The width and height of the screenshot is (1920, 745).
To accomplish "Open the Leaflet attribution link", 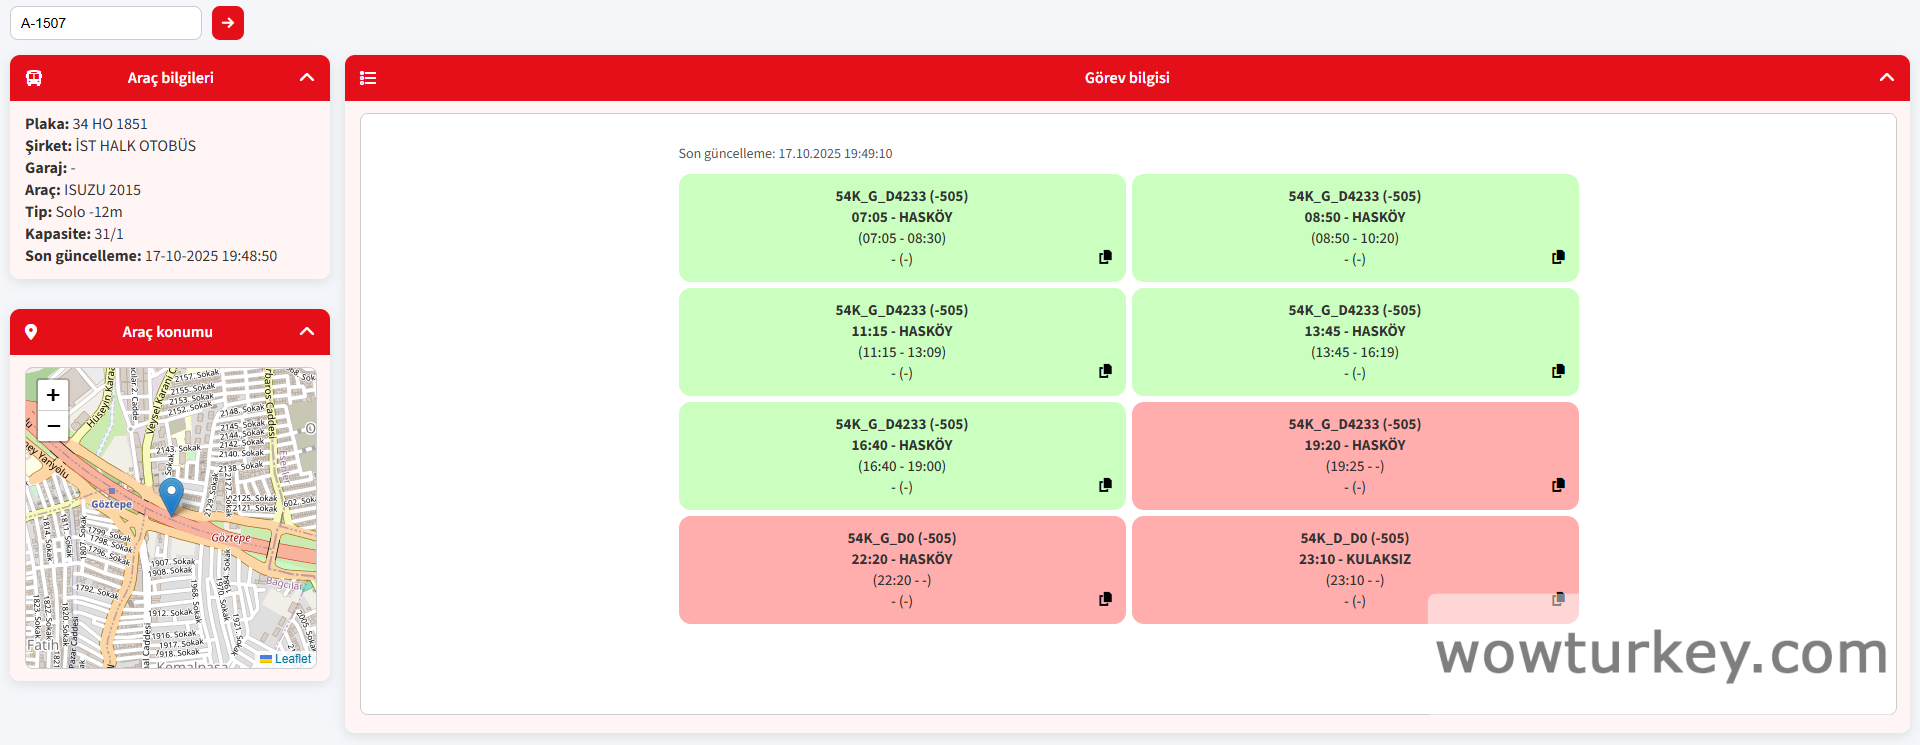I will (x=292, y=659).
